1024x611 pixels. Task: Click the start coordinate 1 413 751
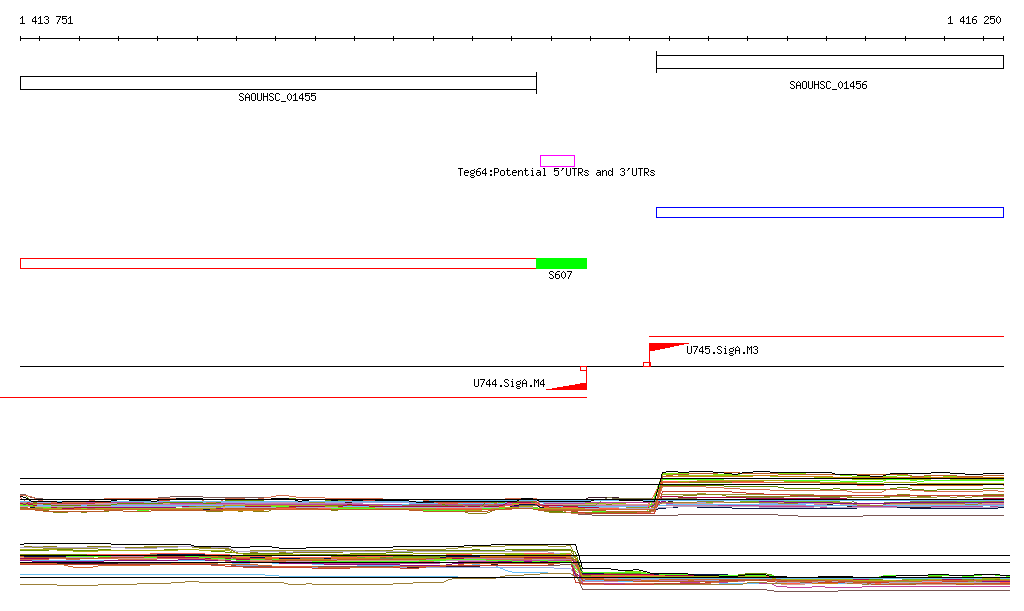click(46, 21)
